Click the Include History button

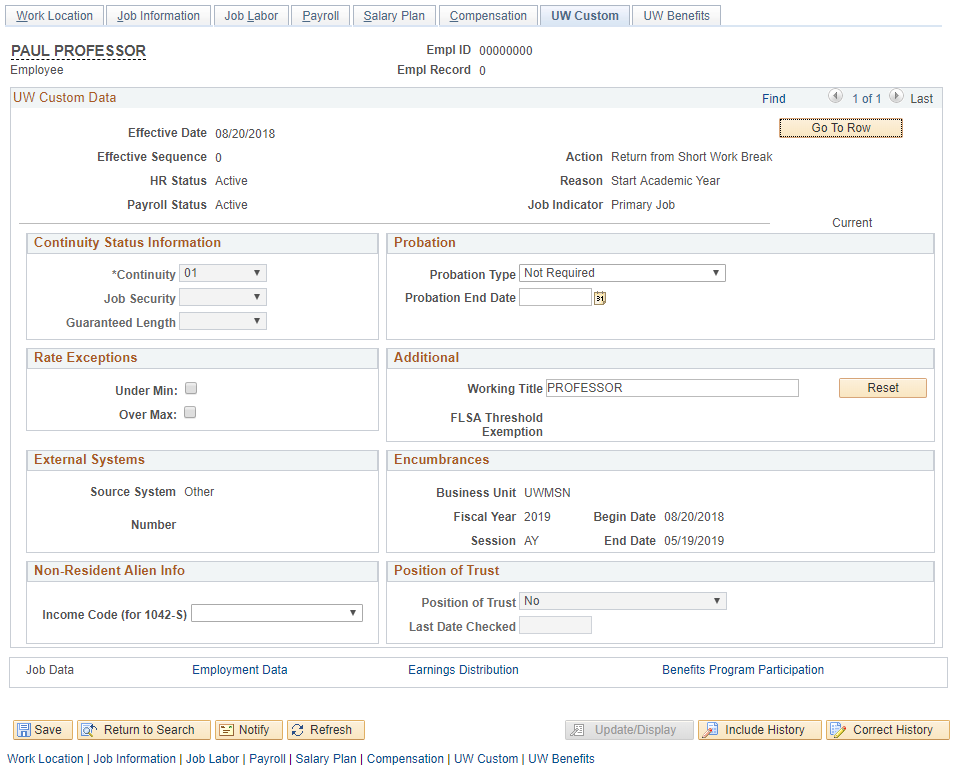(760, 730)
